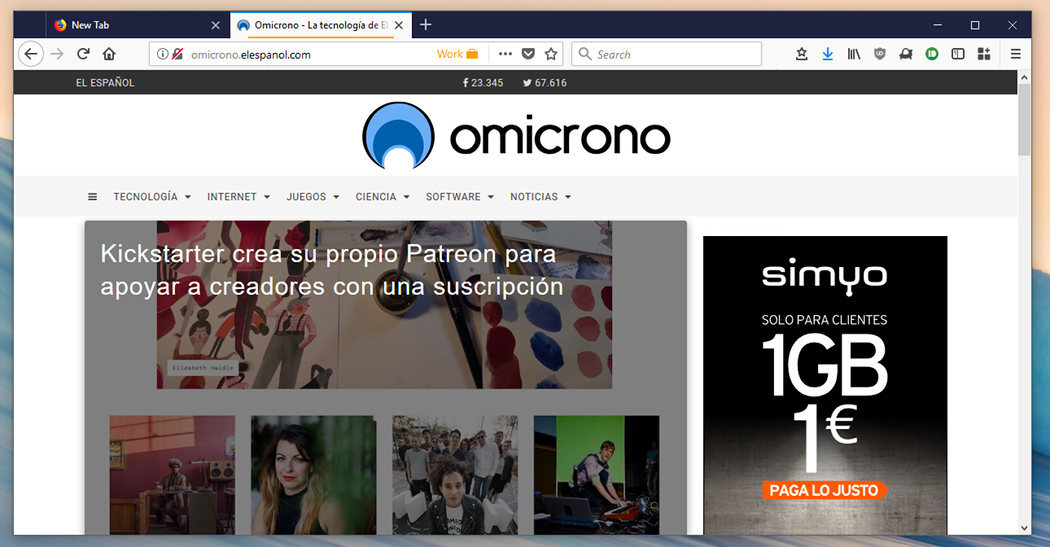Viewport: 1050px width, 547px height.
Task: Click the PAGA LO JUSTO ad button
Action: tap(824, 490)
